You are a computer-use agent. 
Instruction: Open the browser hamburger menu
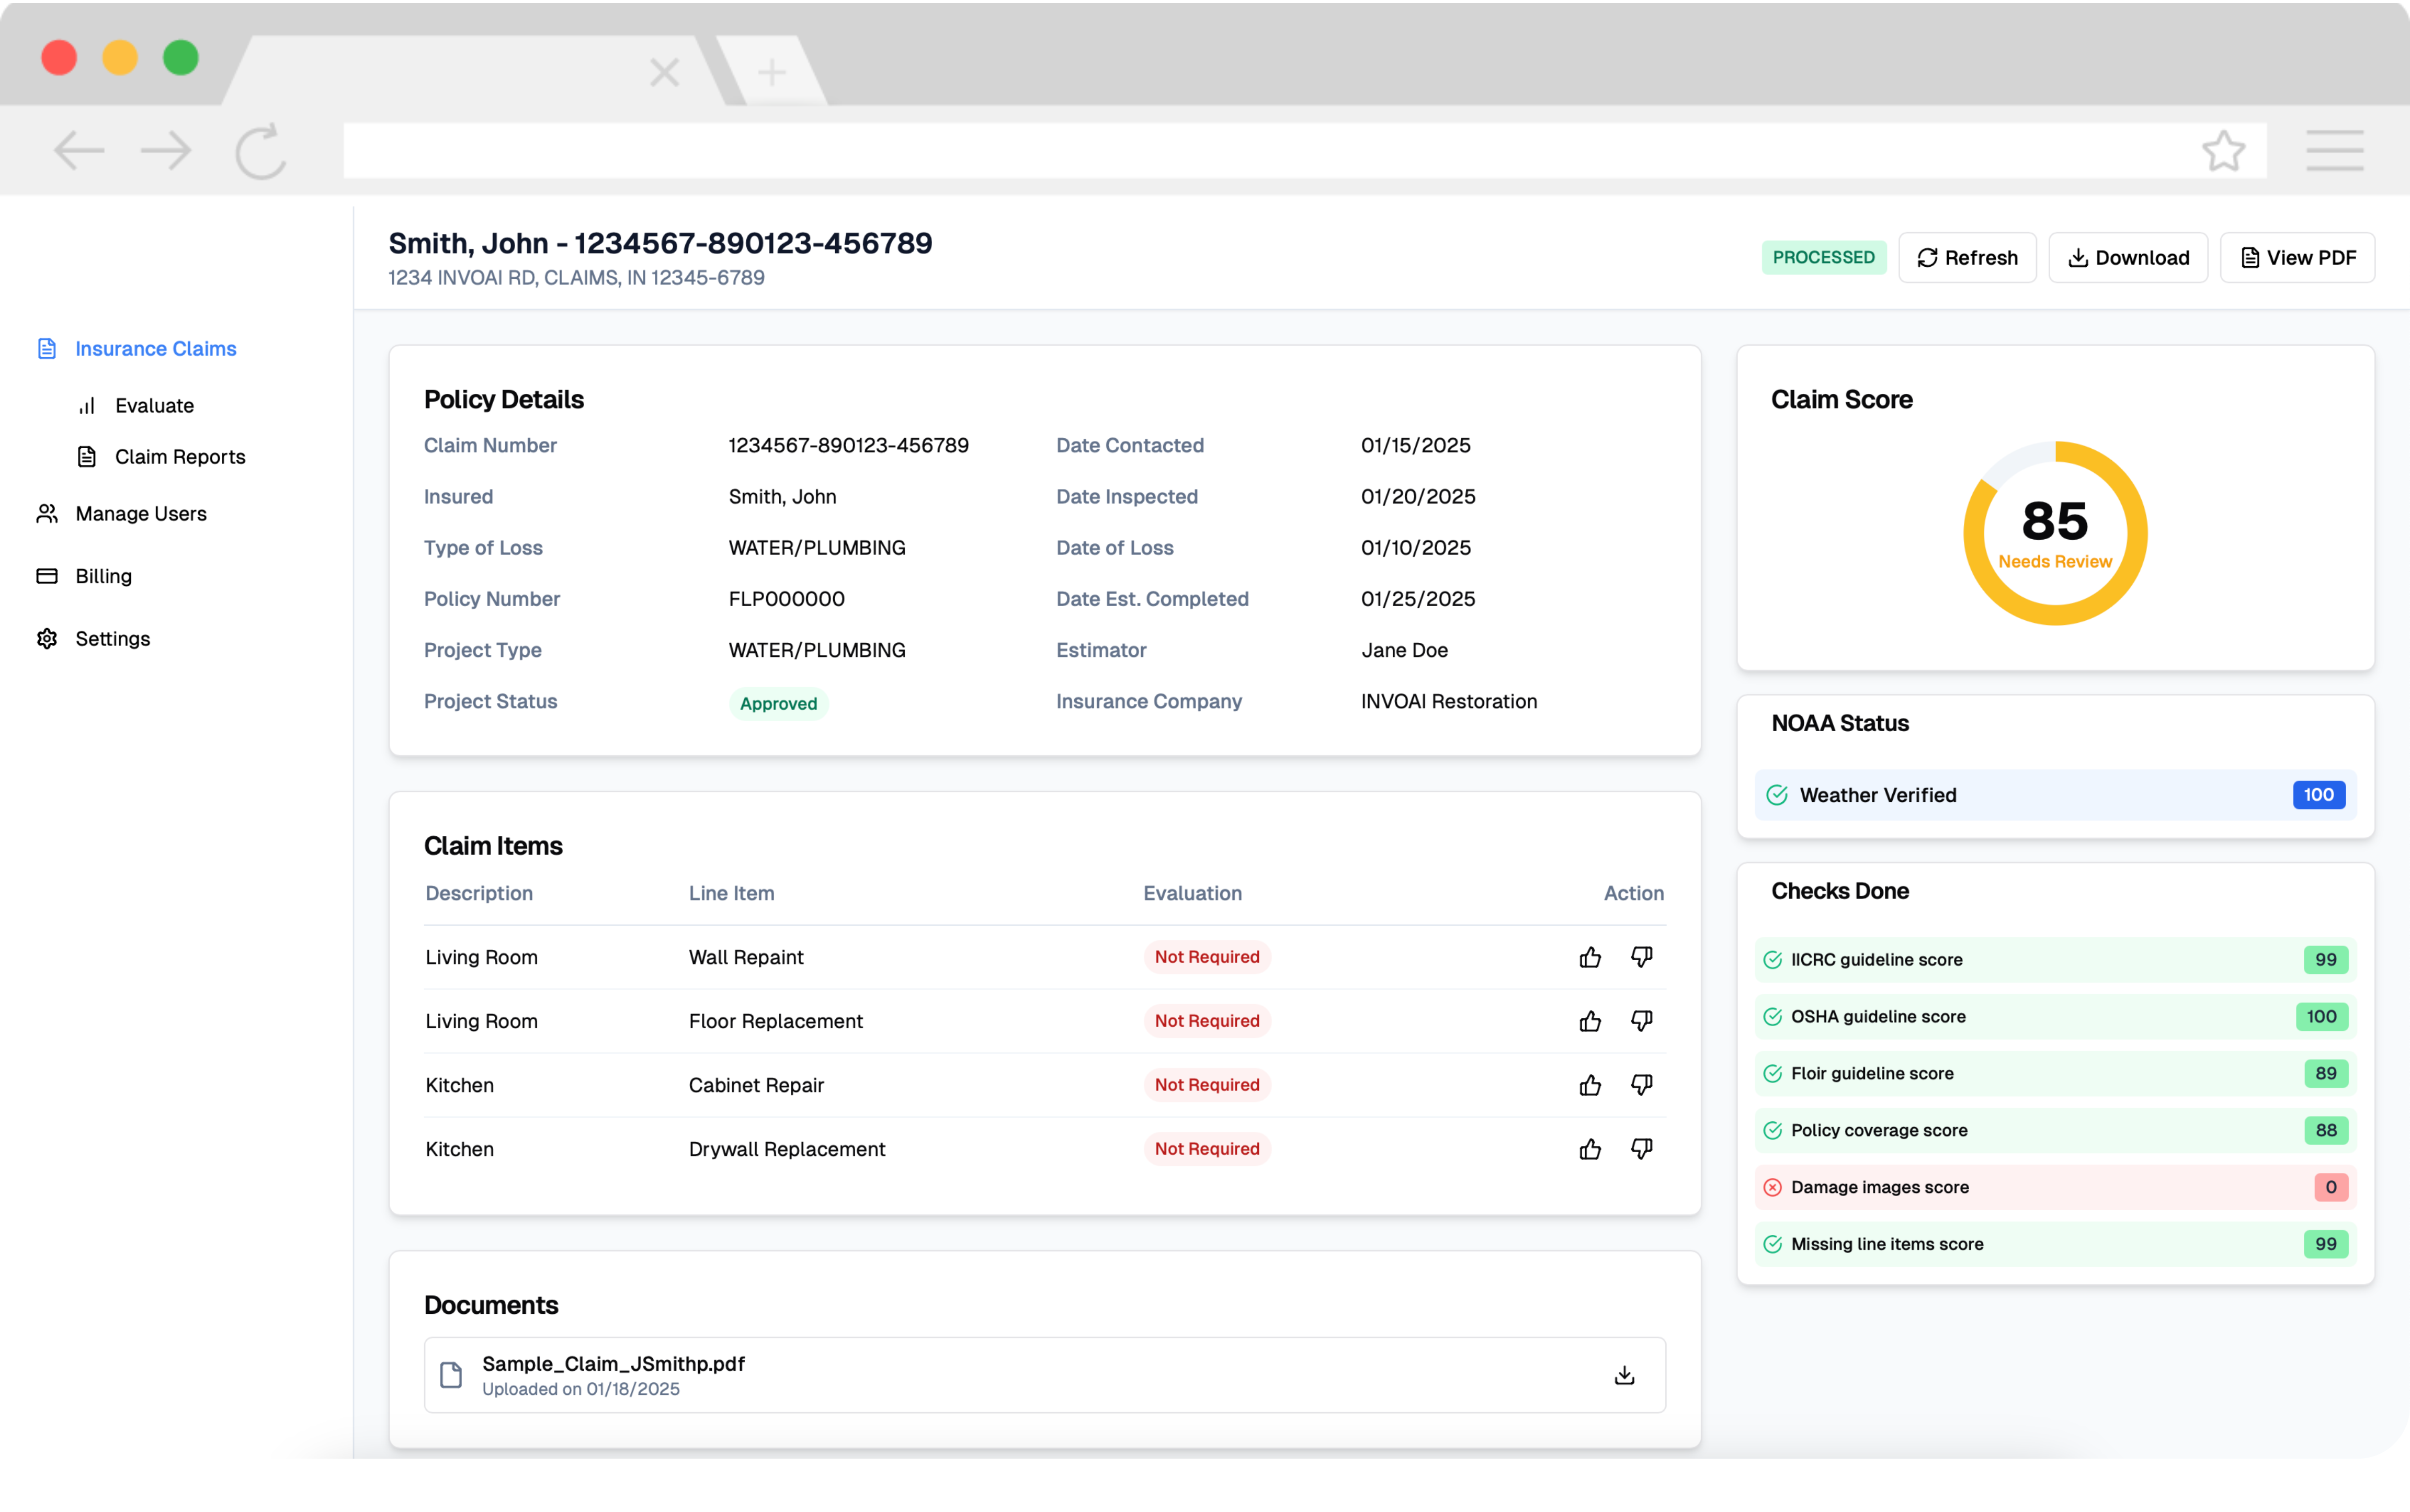[2334, 150]
